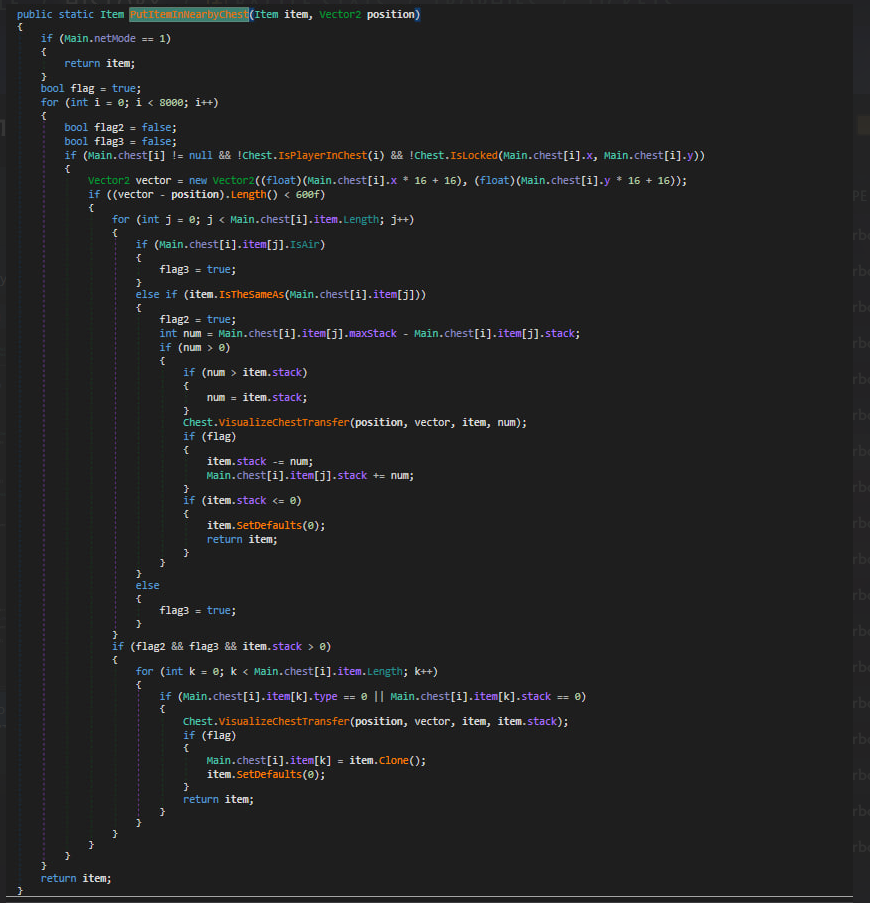
Task: Click the final 'return item;' at method end
Action: [76, 879]
